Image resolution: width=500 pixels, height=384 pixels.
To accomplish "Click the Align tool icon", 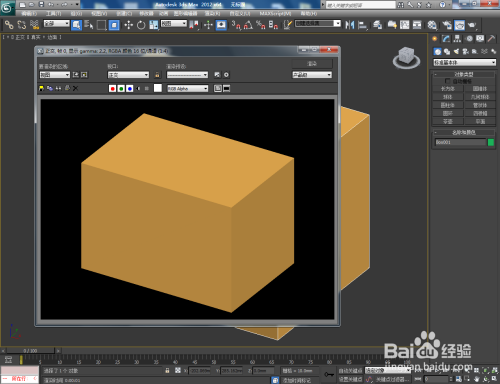I will (362, 25).
